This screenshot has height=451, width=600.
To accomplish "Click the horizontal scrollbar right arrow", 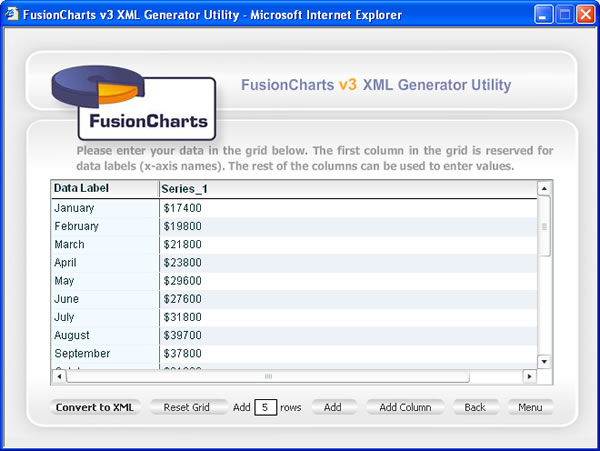I will tap(529, 377).
